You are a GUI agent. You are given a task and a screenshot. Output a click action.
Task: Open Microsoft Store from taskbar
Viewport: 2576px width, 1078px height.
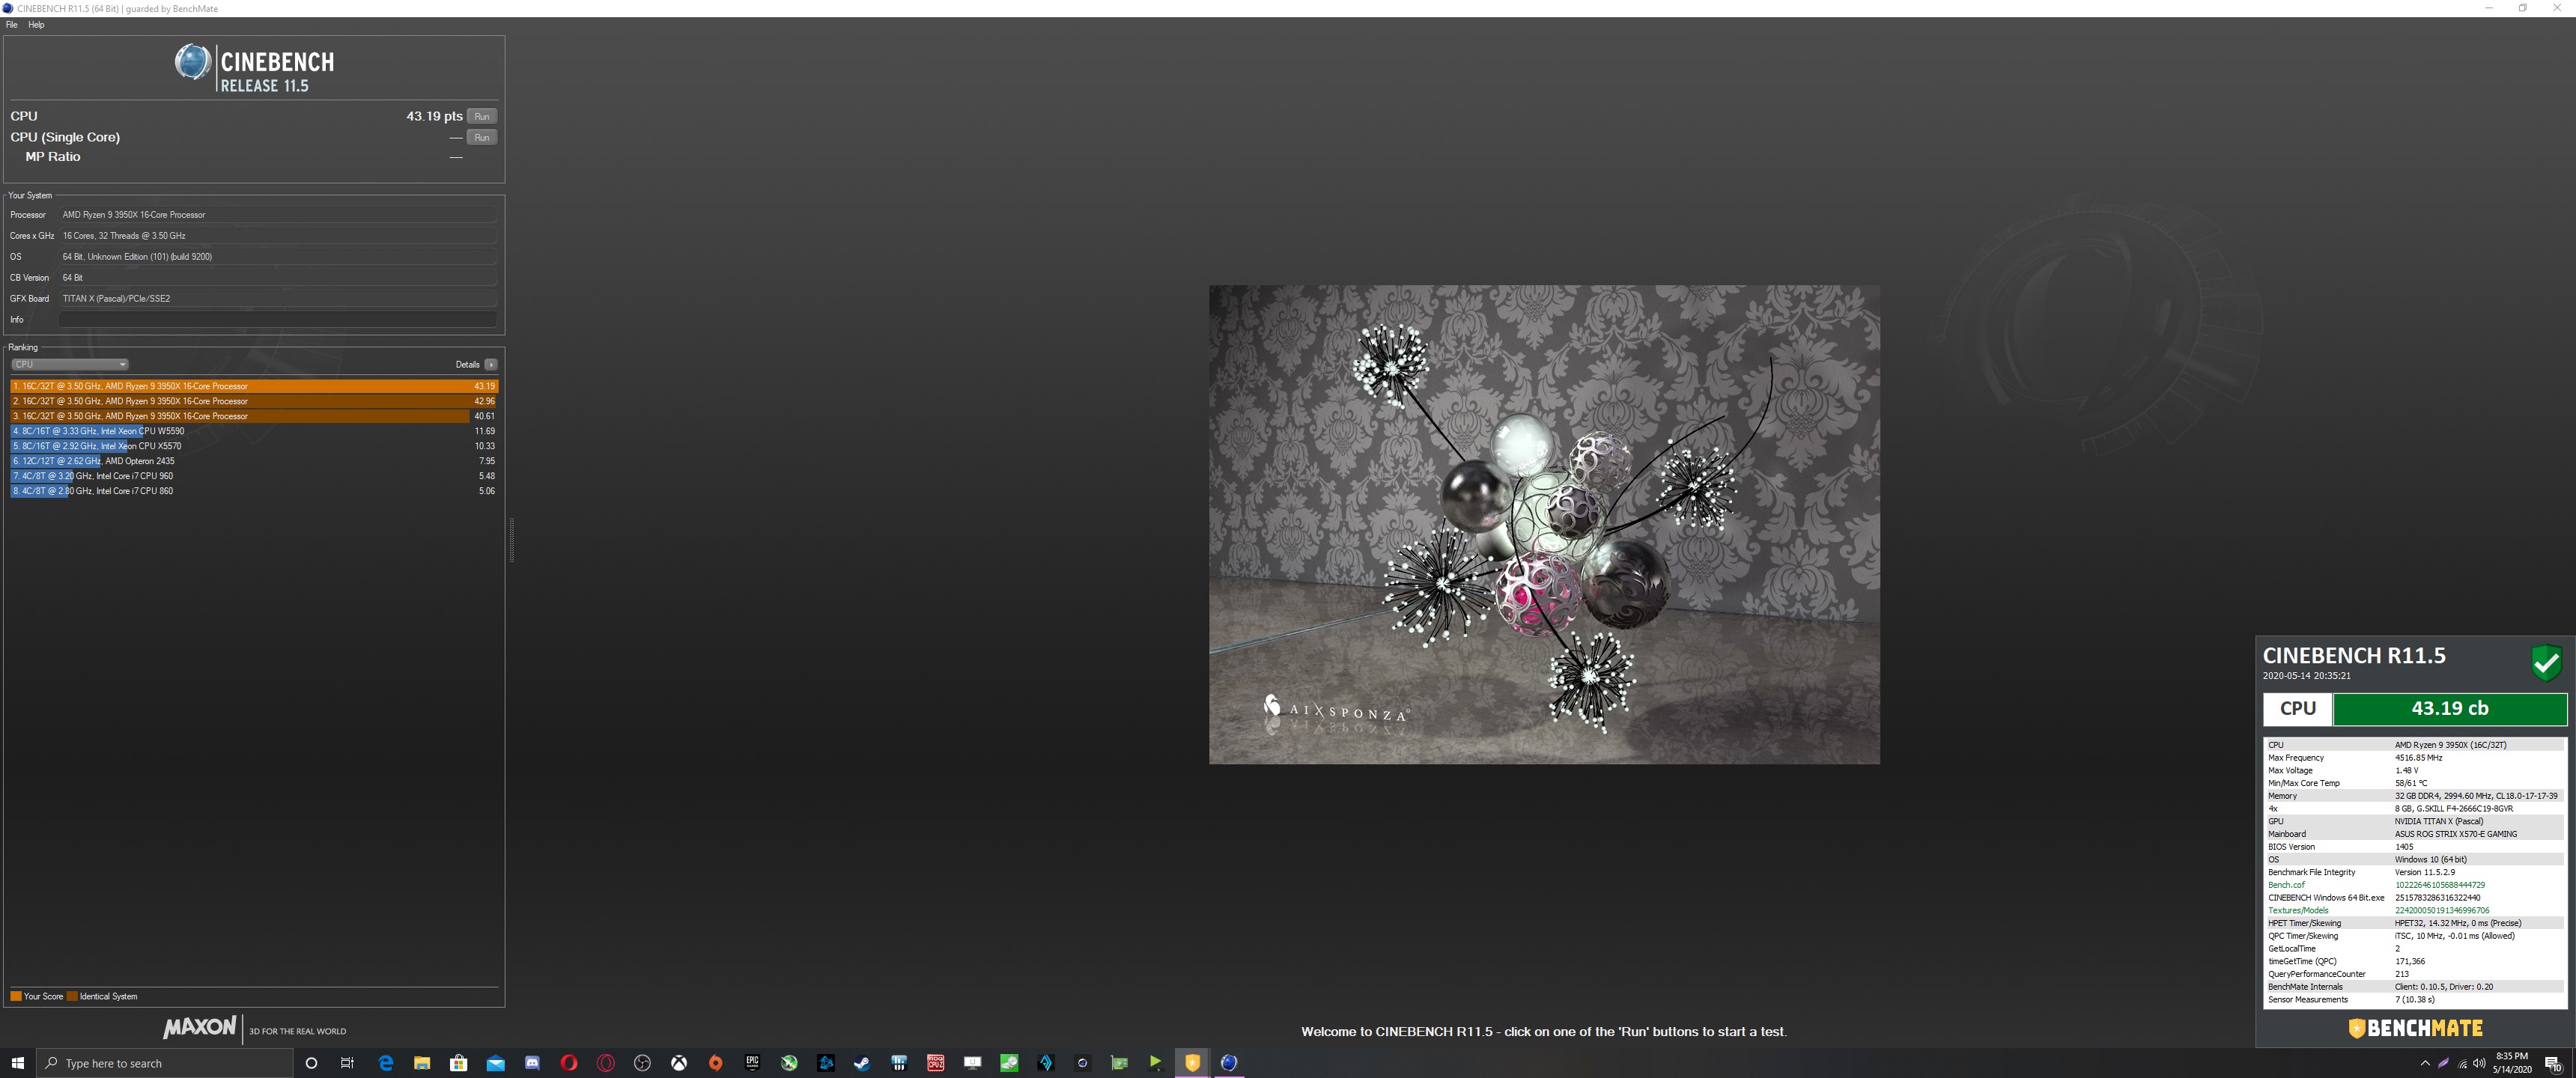coord(459,1063)
